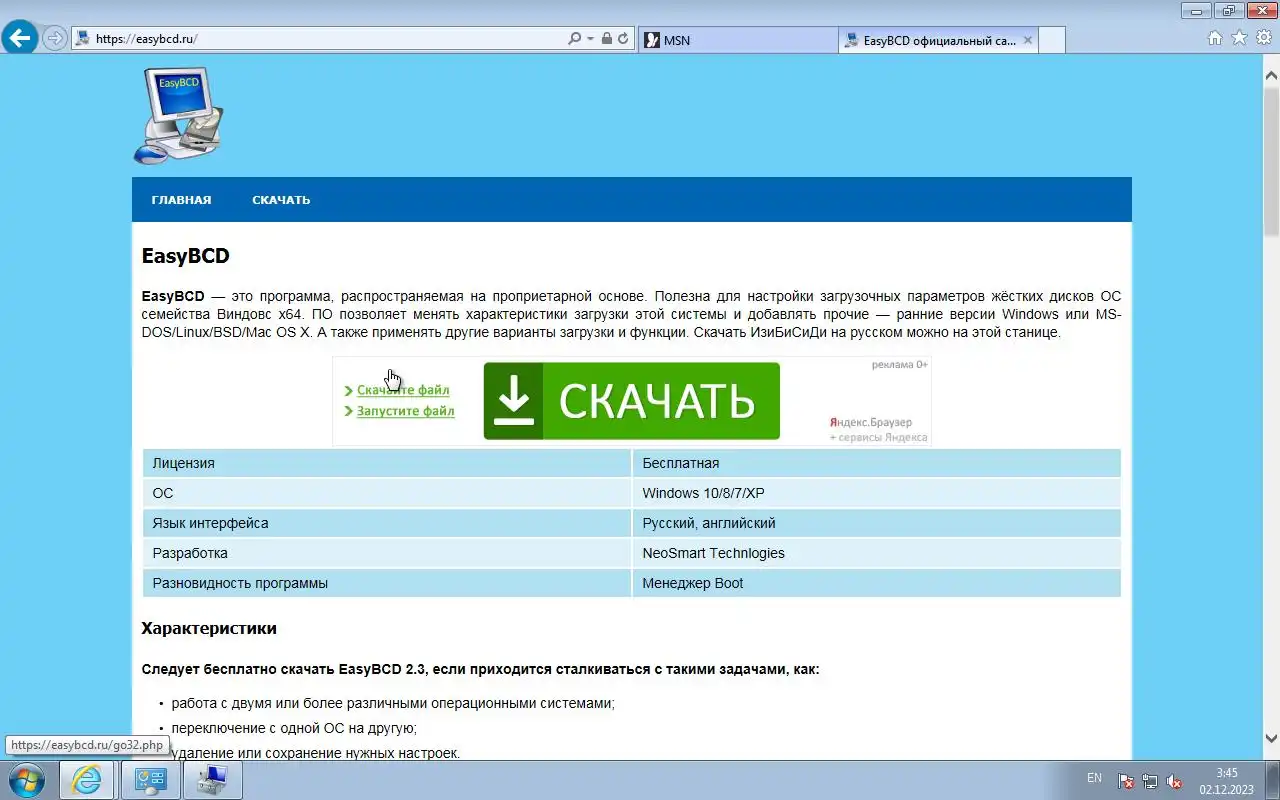The height and width of the screenshot is (800, 1280).
Task: Open the browser Home icon
Action: pyautogui.click(x=1215, y=38)
